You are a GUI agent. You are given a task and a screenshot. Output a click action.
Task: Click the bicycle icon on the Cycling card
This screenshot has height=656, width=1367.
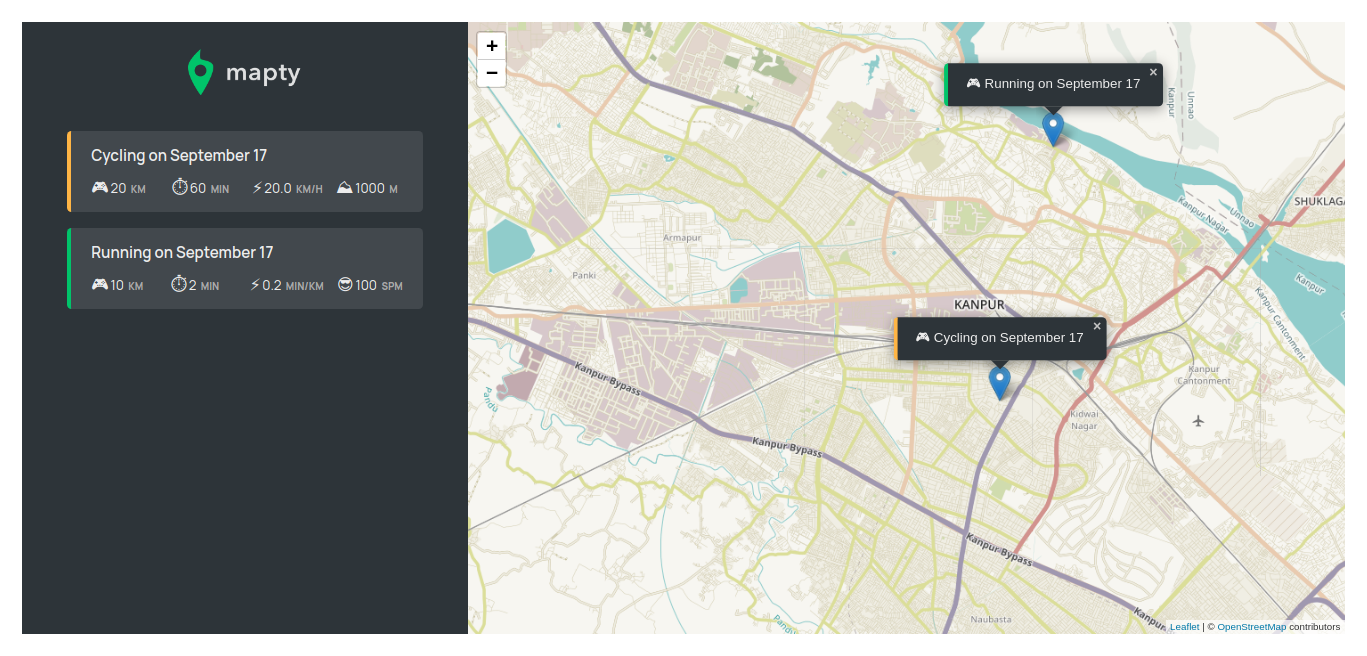99,188
